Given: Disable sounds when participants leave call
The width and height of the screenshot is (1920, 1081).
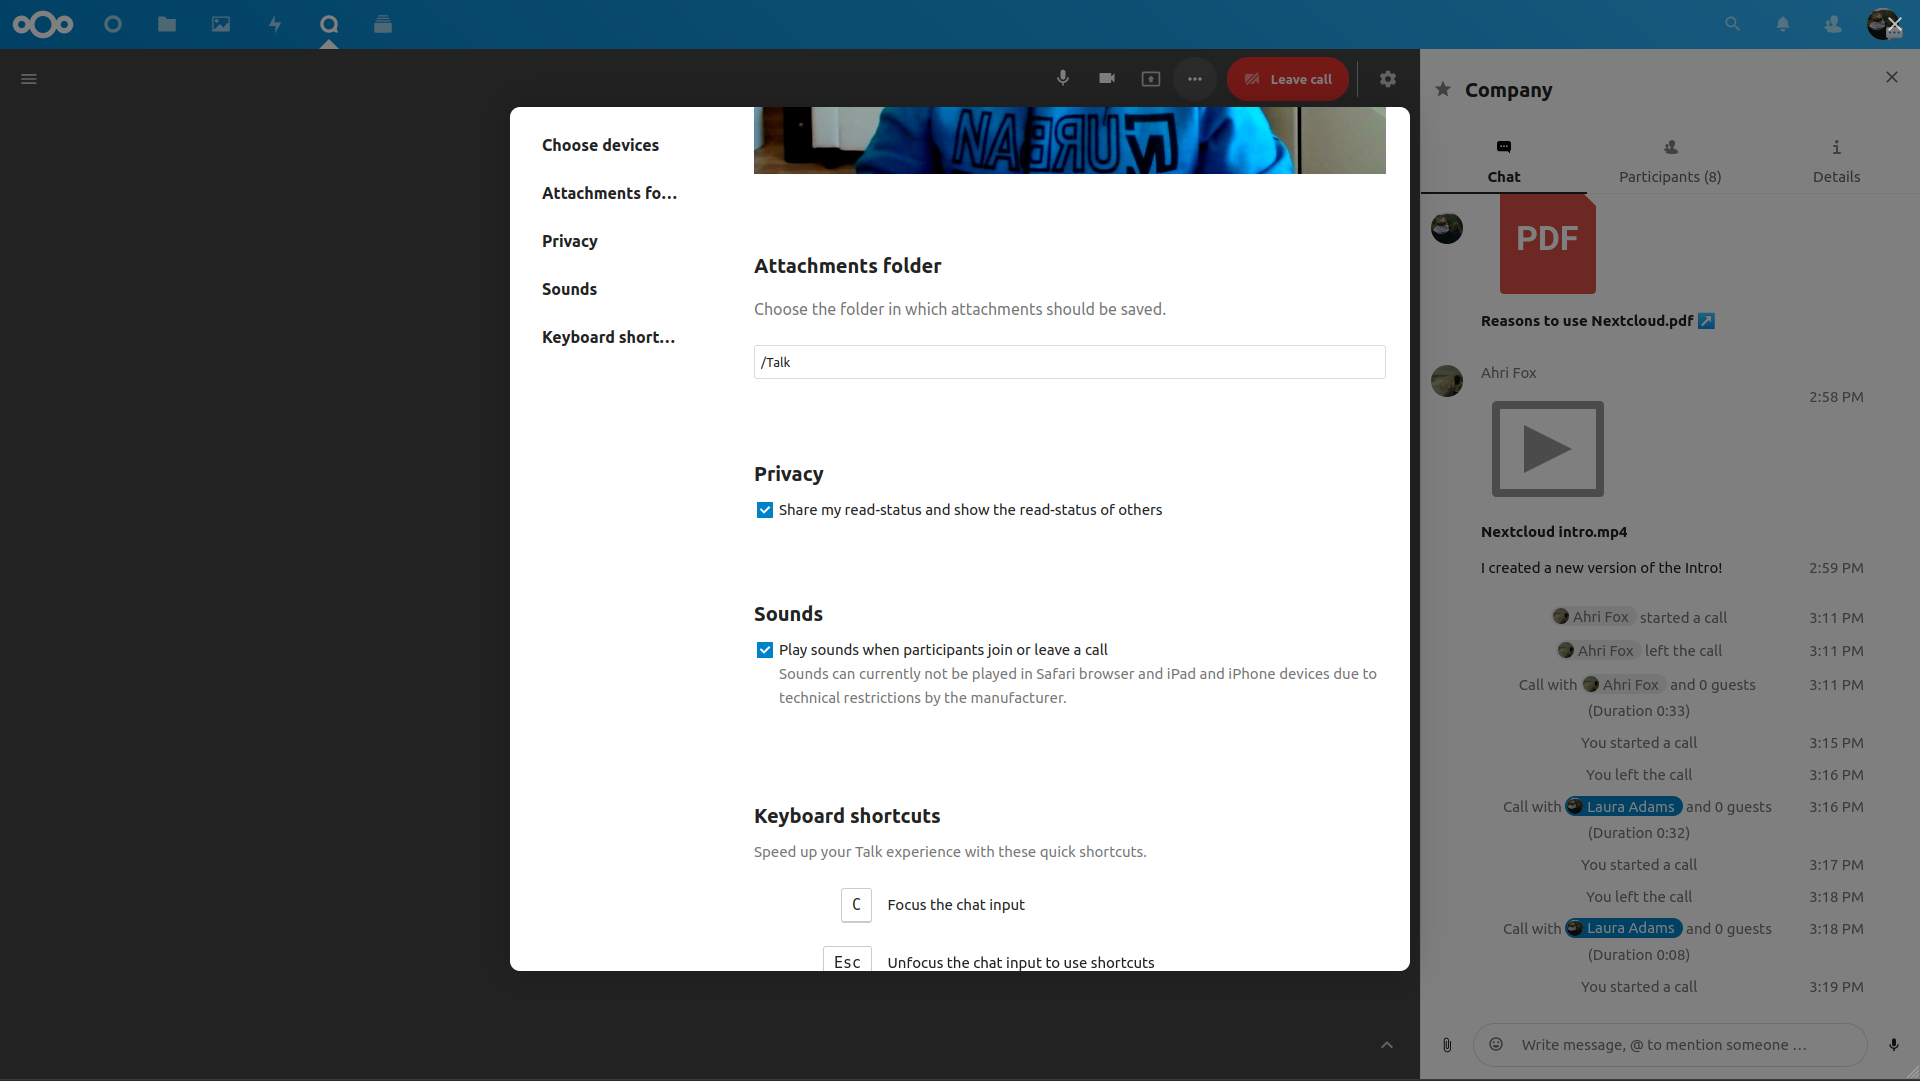Looking at the screenshot, I should 764,649.
